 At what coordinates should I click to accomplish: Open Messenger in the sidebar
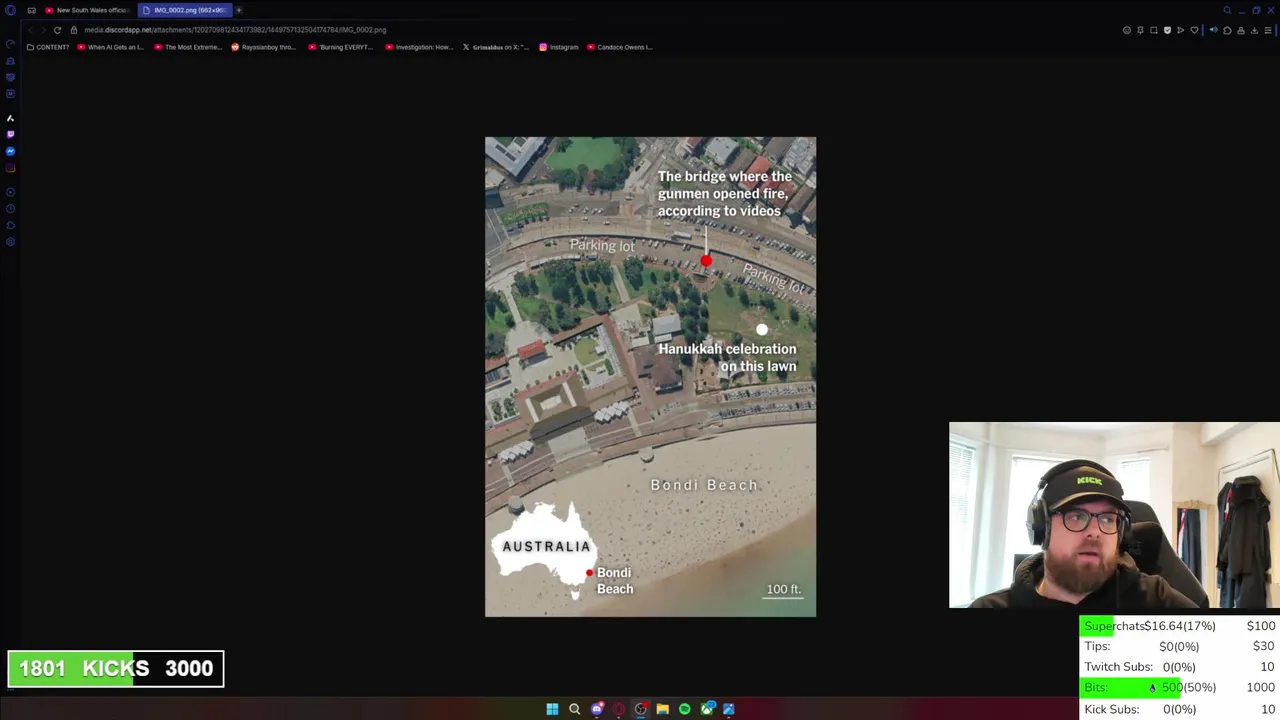tap(10, 151)
